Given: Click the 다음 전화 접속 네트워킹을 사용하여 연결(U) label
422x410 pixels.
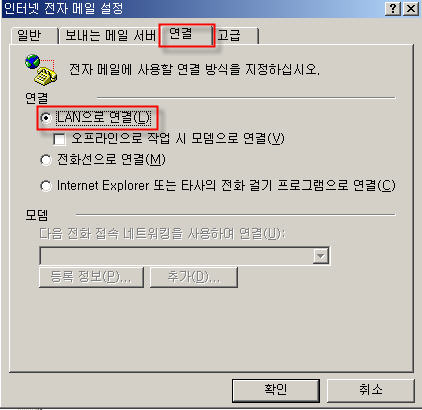Looking at the screenshot, I should tap(162, 233).
